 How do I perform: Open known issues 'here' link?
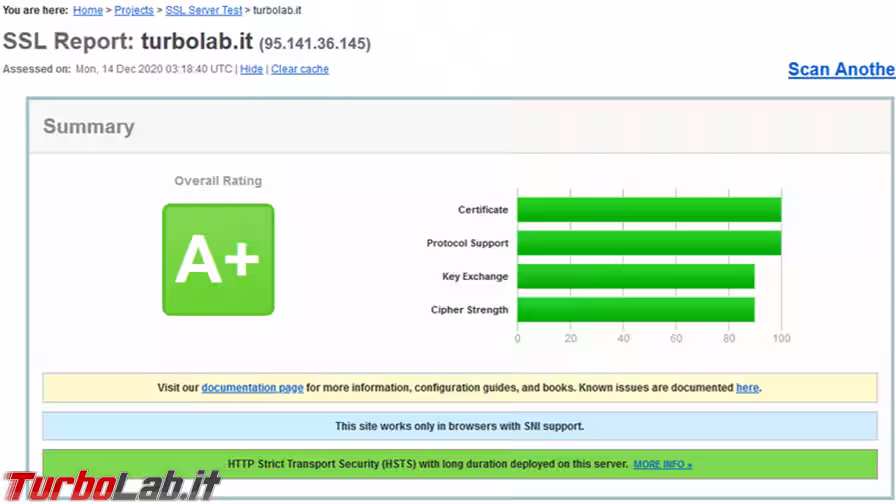(747, 387)
